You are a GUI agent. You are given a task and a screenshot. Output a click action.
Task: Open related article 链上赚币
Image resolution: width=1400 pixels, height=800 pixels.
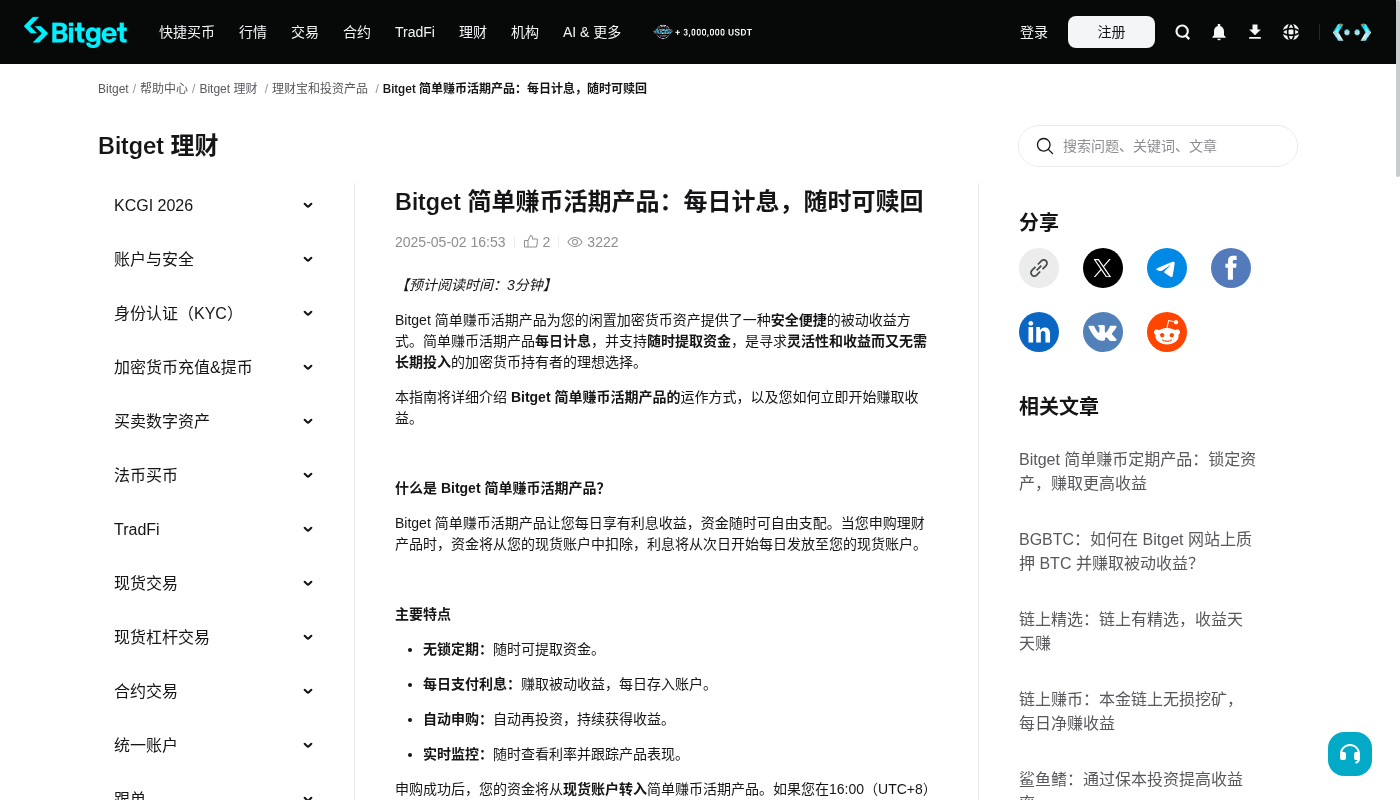click(x=1129, y=711)
